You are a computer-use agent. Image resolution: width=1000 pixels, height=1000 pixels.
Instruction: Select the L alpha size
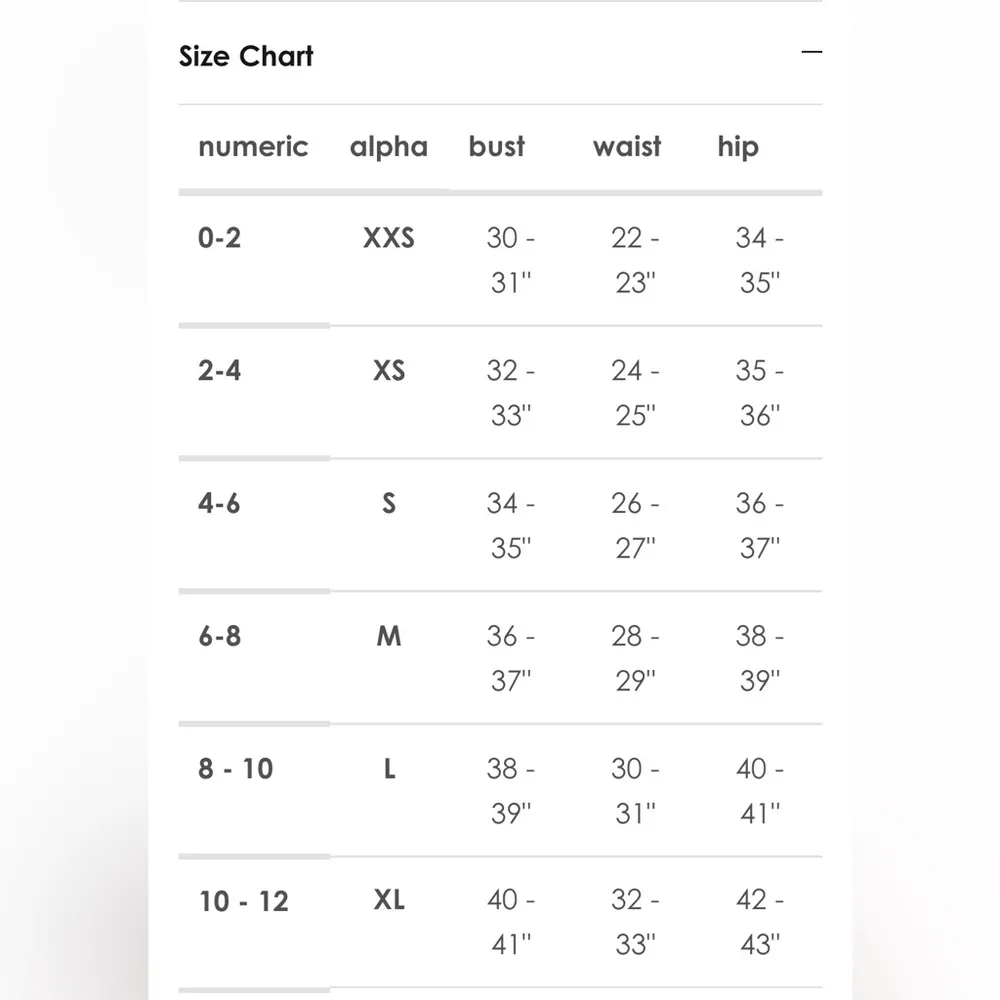click(389, 769)
